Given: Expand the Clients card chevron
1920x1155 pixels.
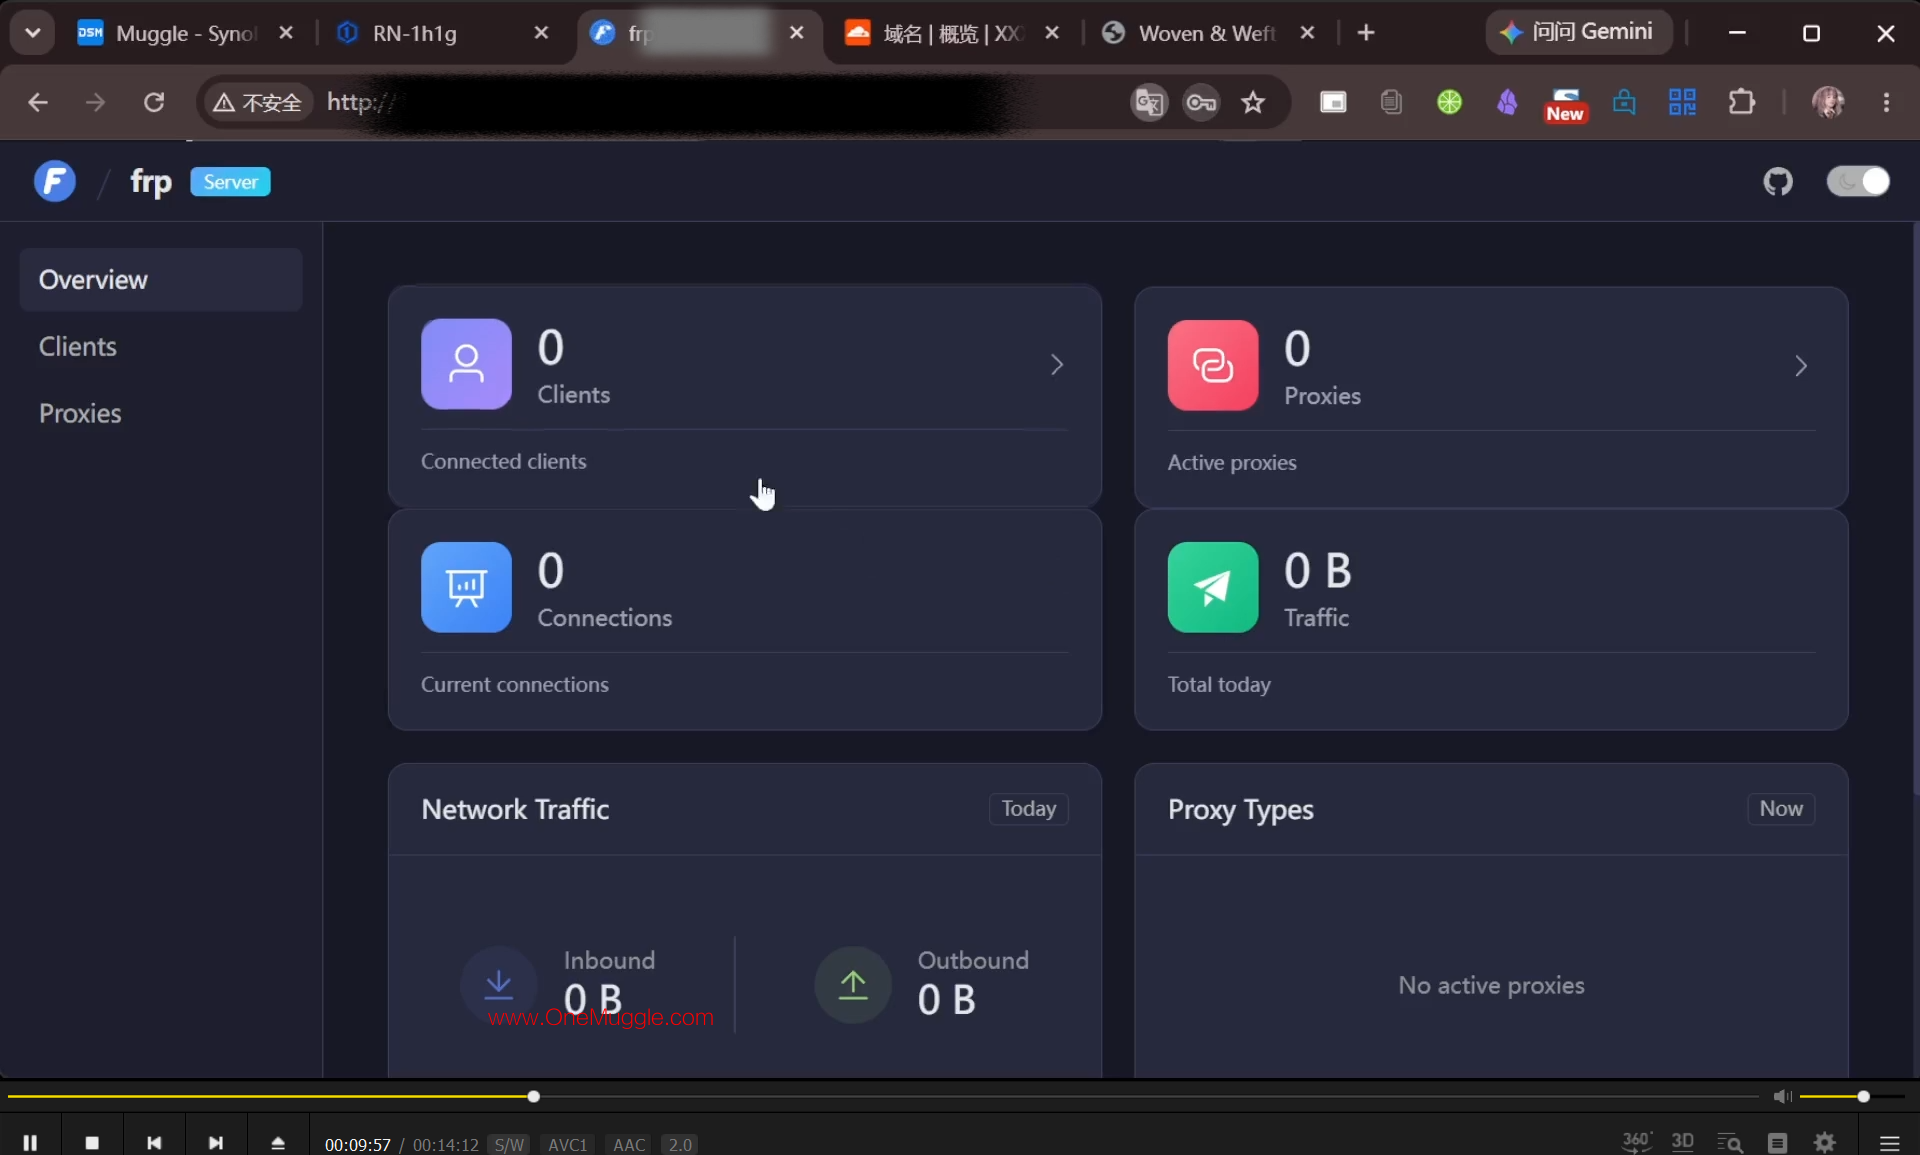Looking at the screenshot, I should 1057,365.
